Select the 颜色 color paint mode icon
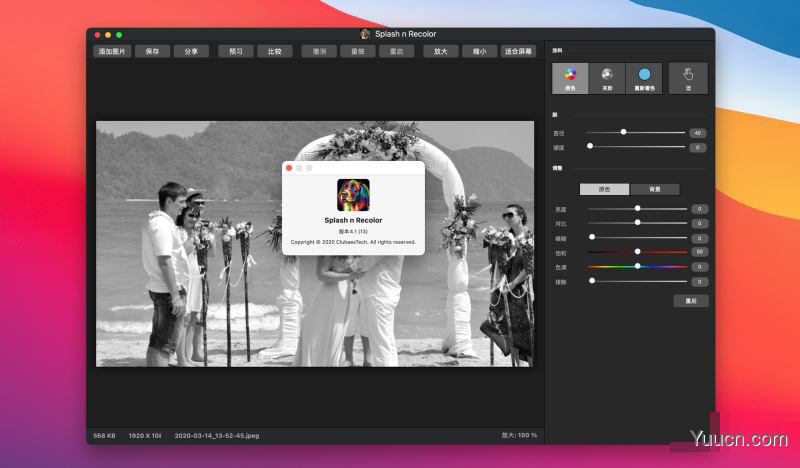This screenshot has height=468, width=800. [570, 78]
